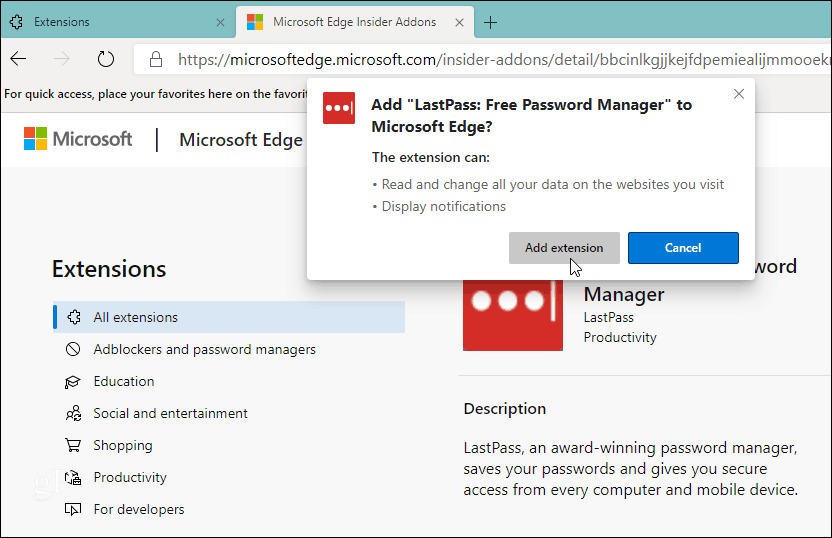Click the large red LastPass logo thumbnail
Viewport: 832px width, 538px height.
click(513, 315)
